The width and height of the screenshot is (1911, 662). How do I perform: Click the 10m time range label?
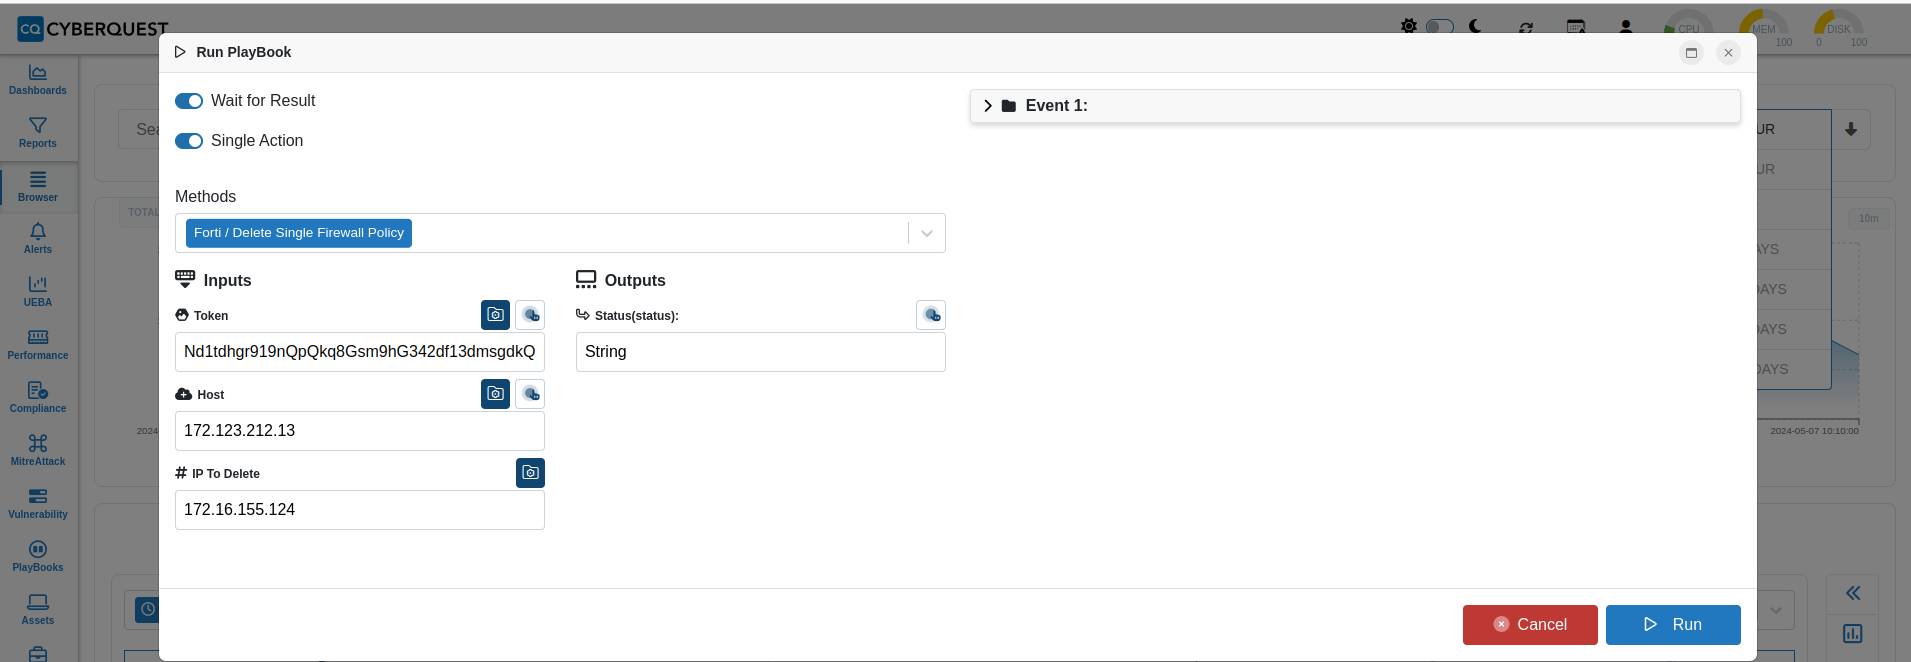click(x=1869, y=218)
